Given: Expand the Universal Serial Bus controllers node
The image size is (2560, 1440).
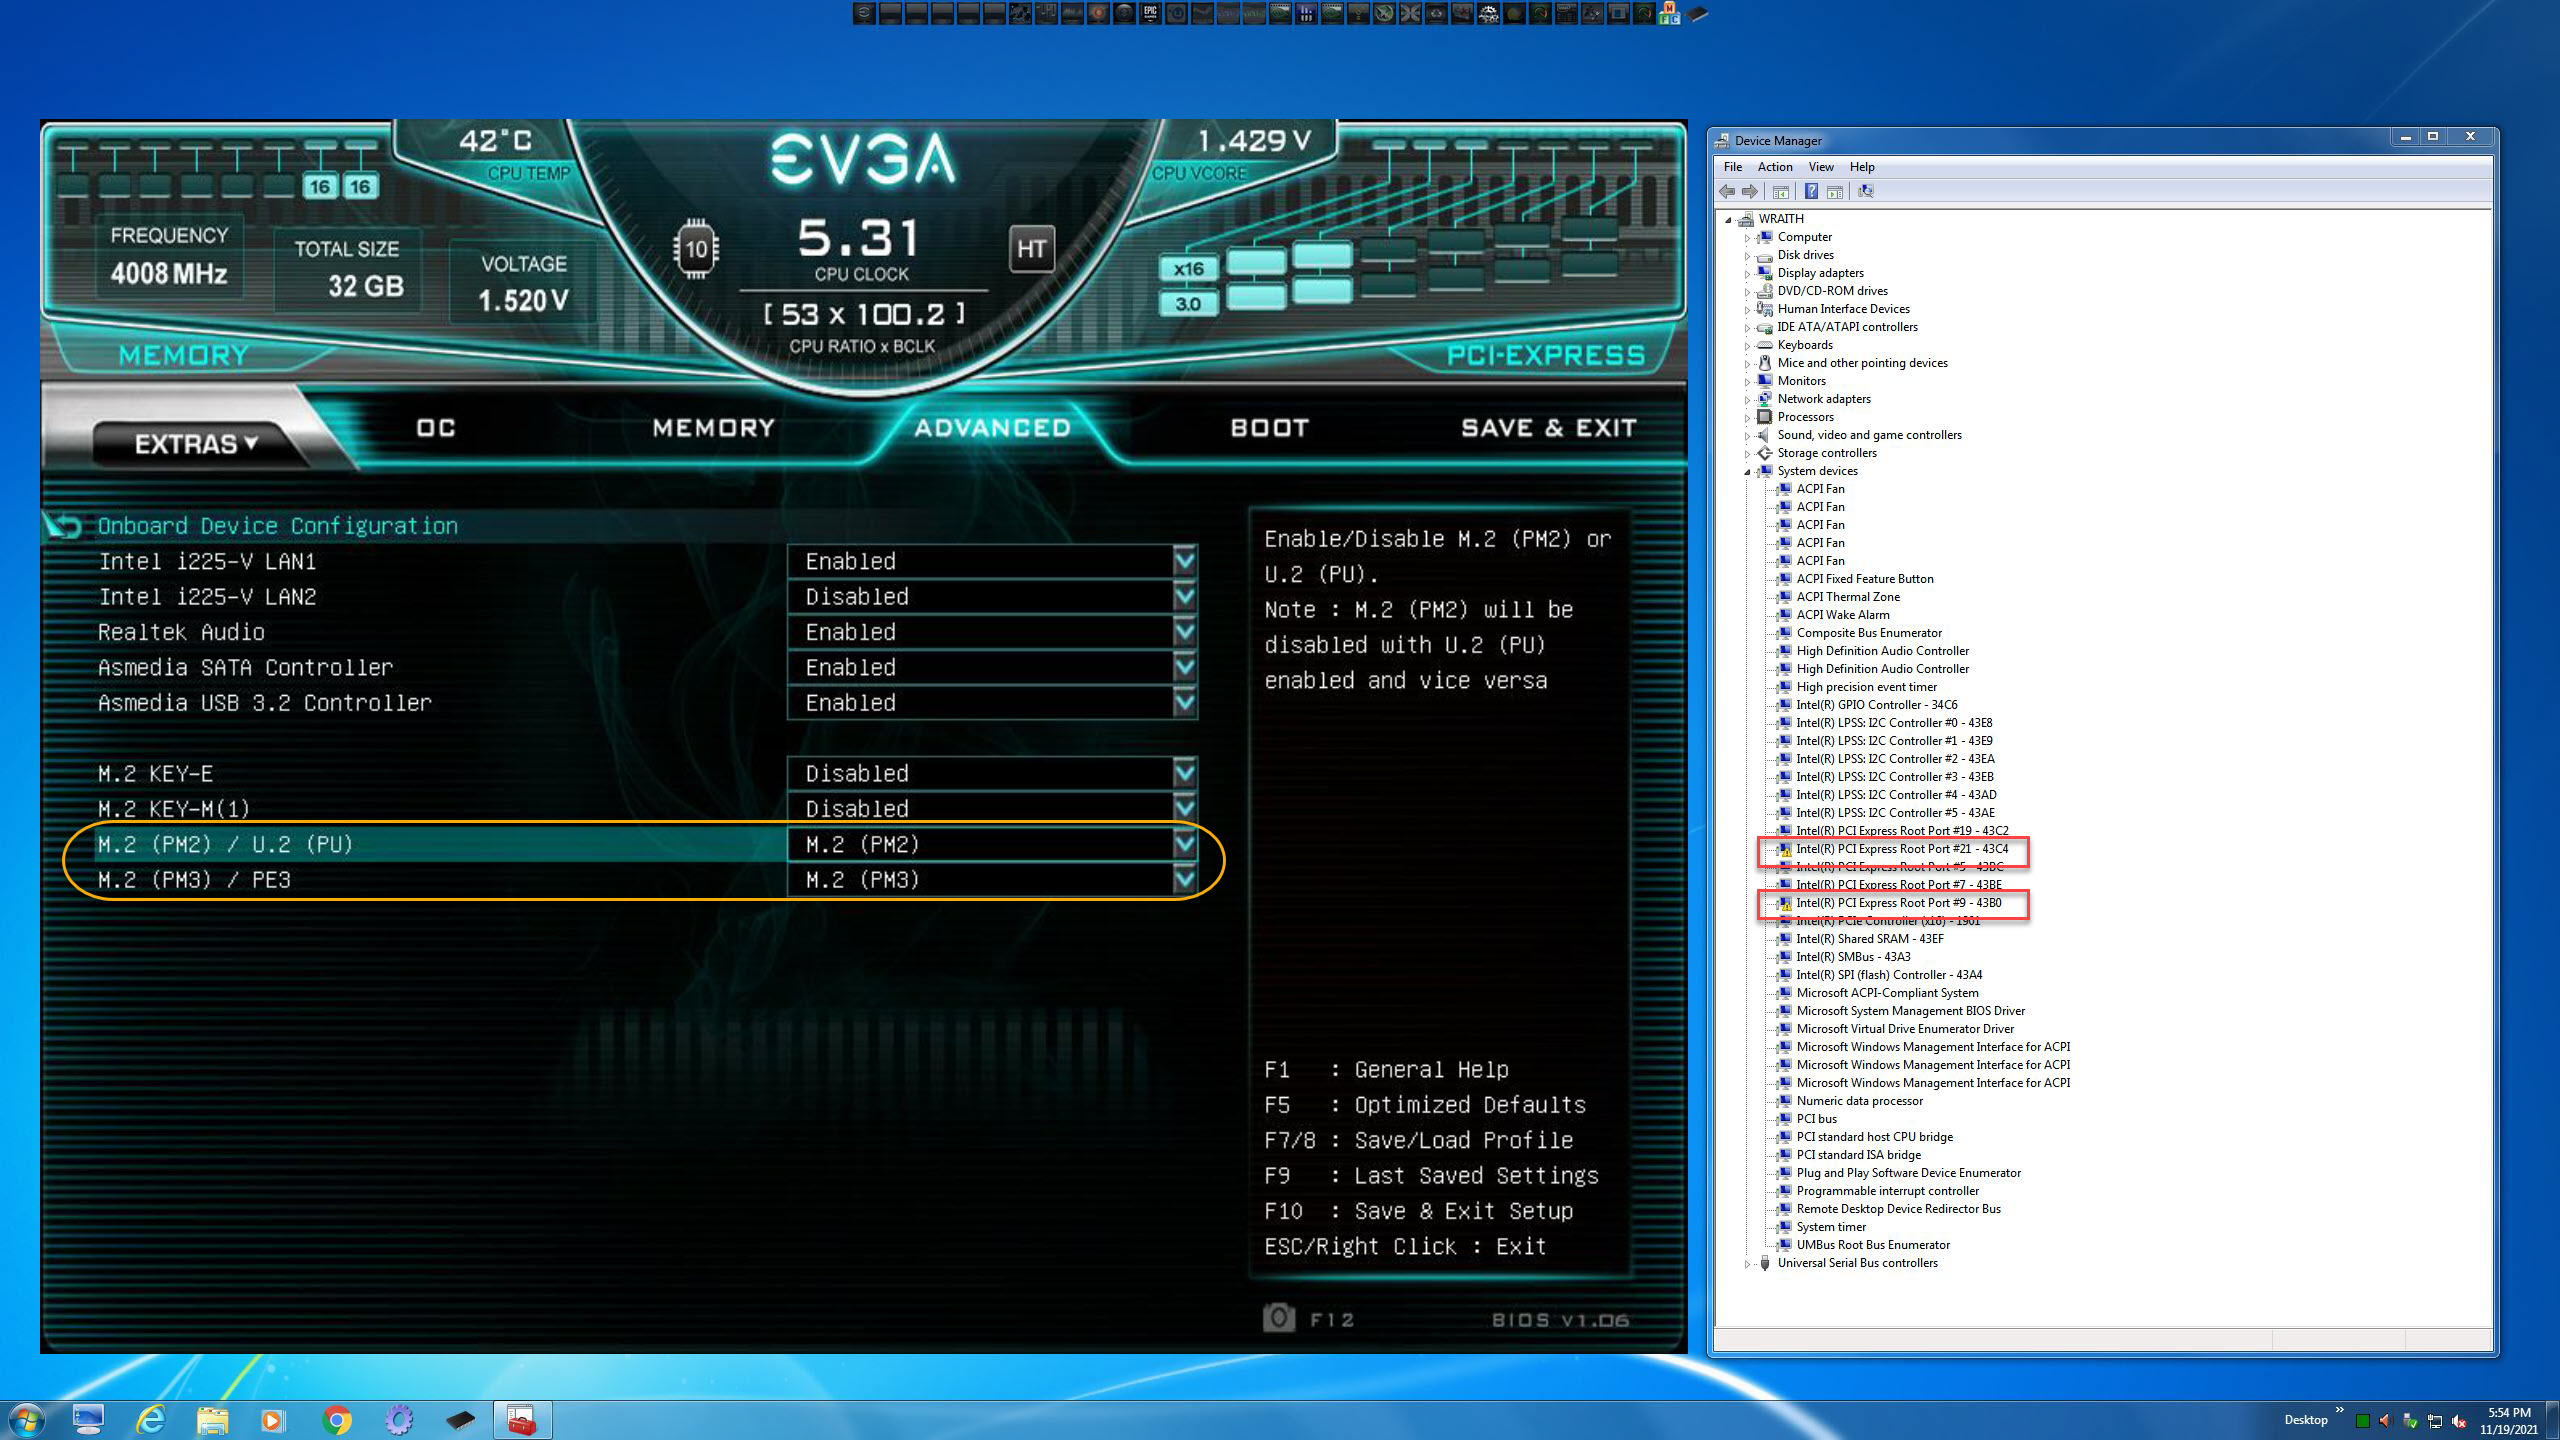Looking at the screenshot, I should click(x=1747, y=1264).
